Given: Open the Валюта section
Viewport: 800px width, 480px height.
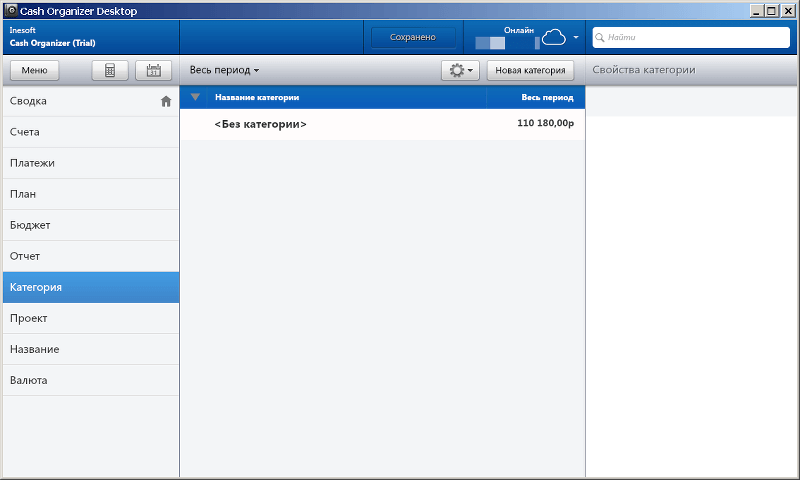Looking at the screenshot, I should click(91, 381).
